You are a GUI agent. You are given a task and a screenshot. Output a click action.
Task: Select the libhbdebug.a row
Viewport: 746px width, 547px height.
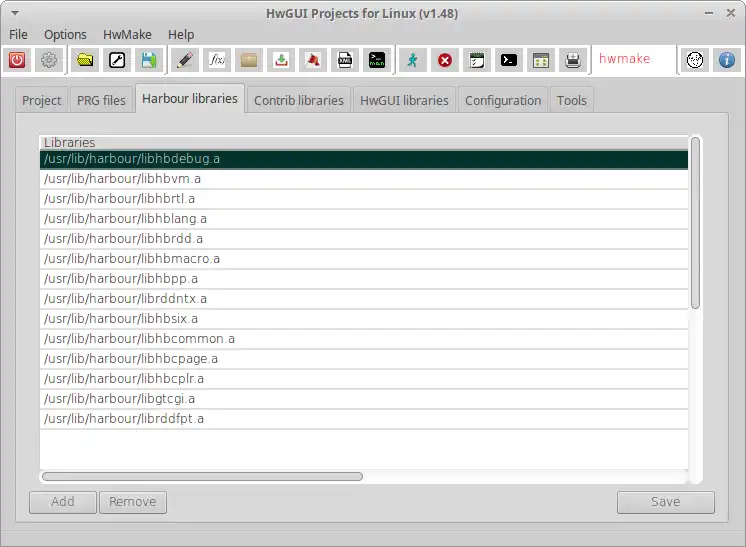(x=364, y=159)
